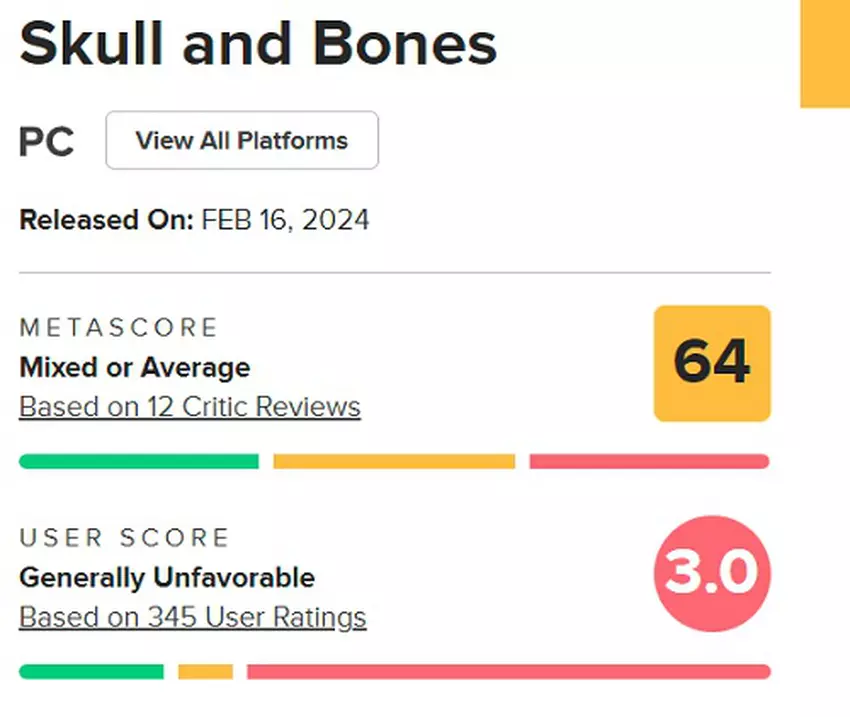Click the FEB 16, 2024 release date
The height and width of the screenshot is (717, 850).
[286, 220]
